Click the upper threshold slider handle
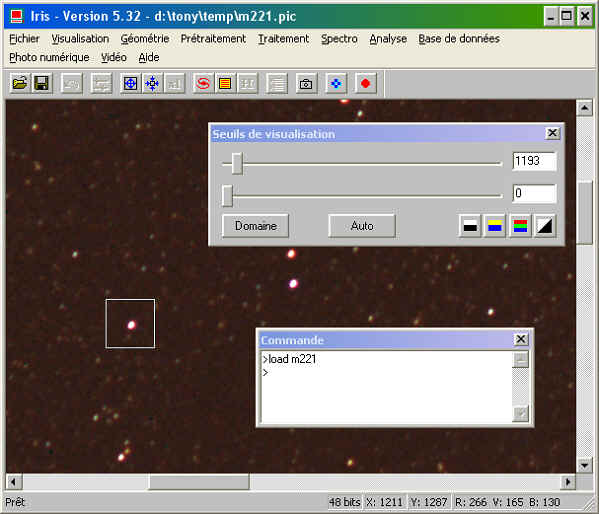The width and height of the screenshot is (599, 514). pyautogui.click(x=237, y=164)
